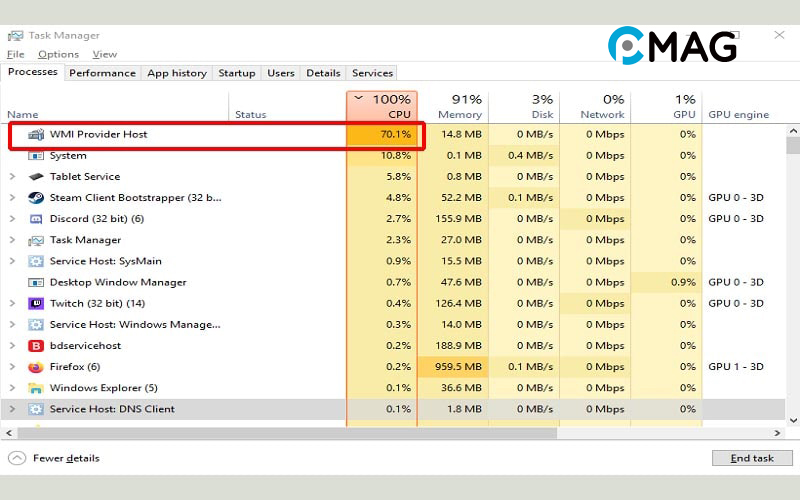Screen dimensions: 800x500
Task: Expand the Windows Explorer (5) group
Action: [12, 388]
